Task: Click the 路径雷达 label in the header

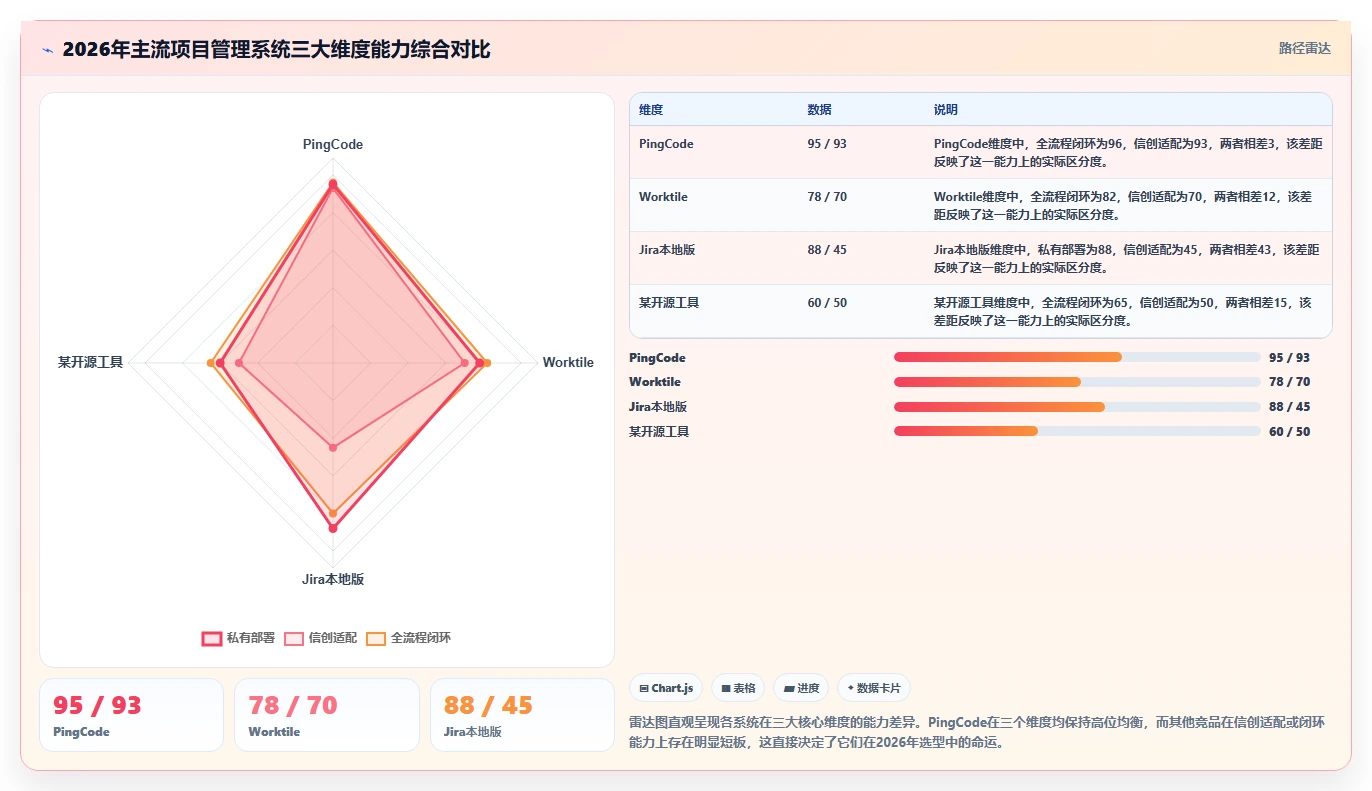Action: pyautogui.click(x=1304, y=48)
